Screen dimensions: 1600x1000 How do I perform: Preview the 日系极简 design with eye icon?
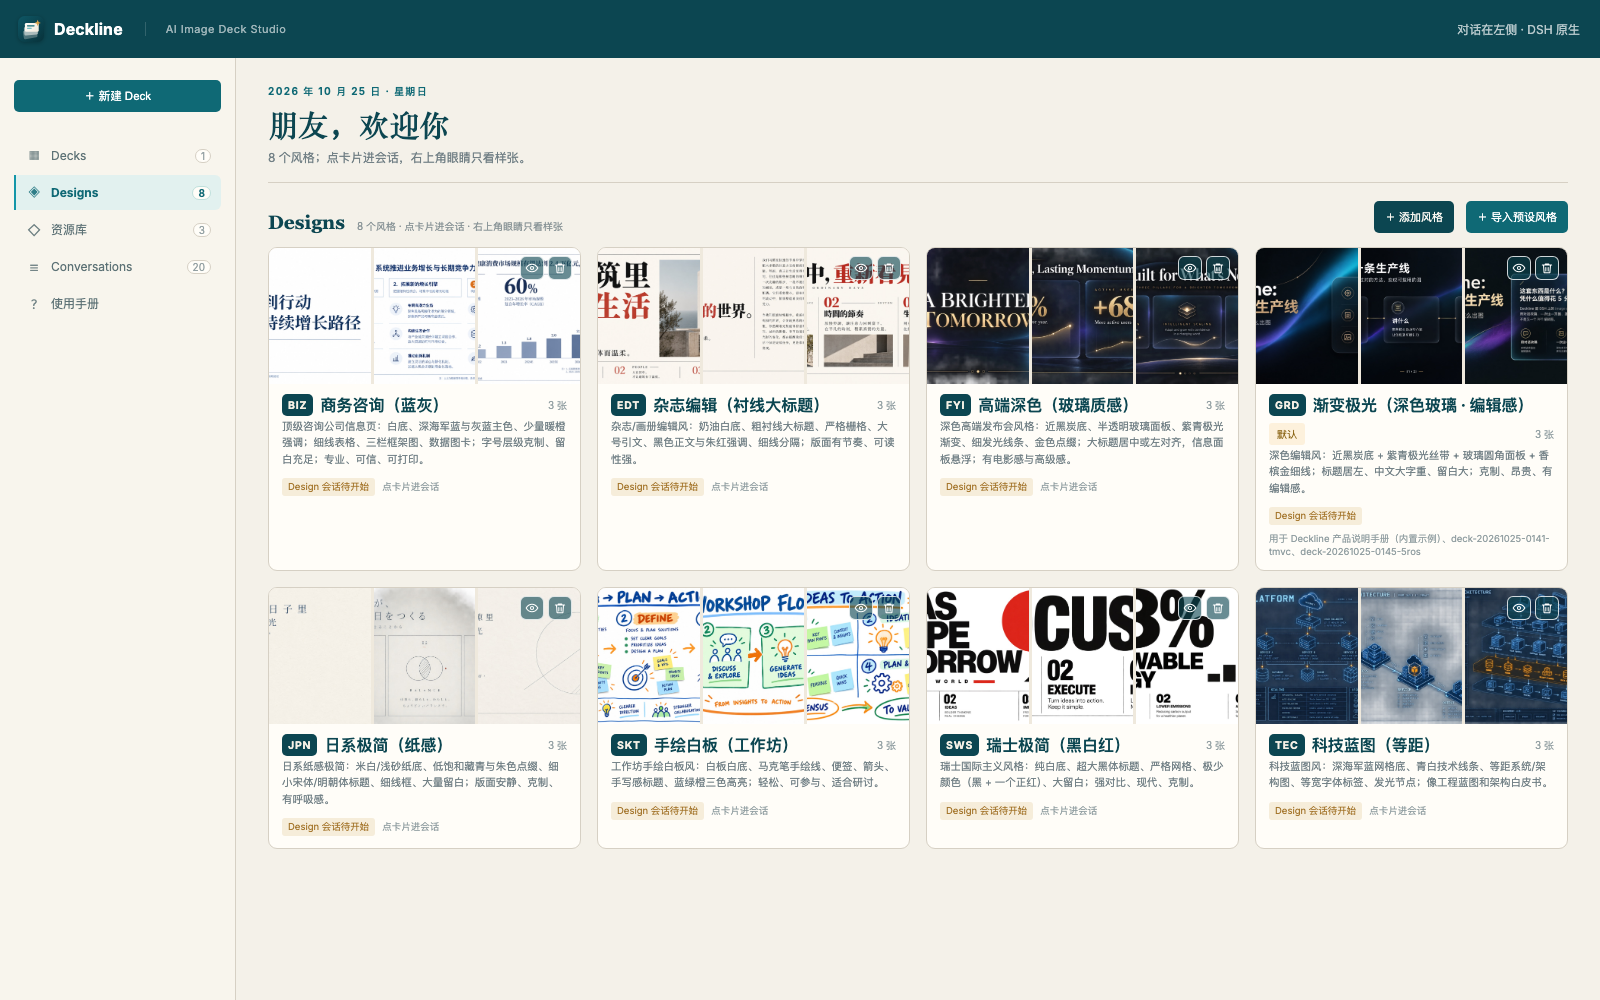pos(532,608)
